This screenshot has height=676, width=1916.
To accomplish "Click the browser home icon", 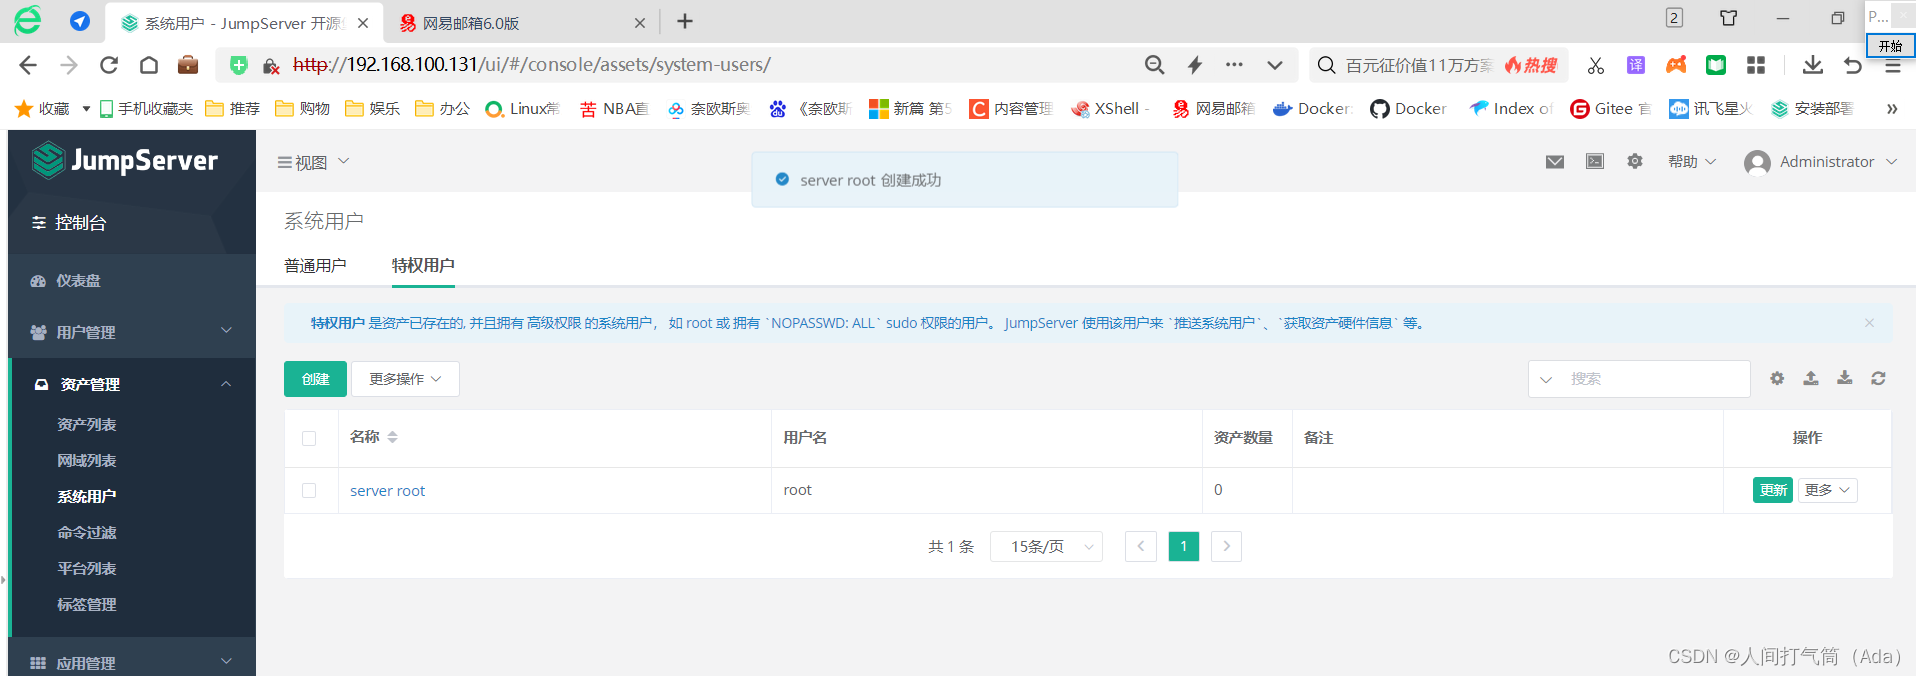I will (149, 65).
